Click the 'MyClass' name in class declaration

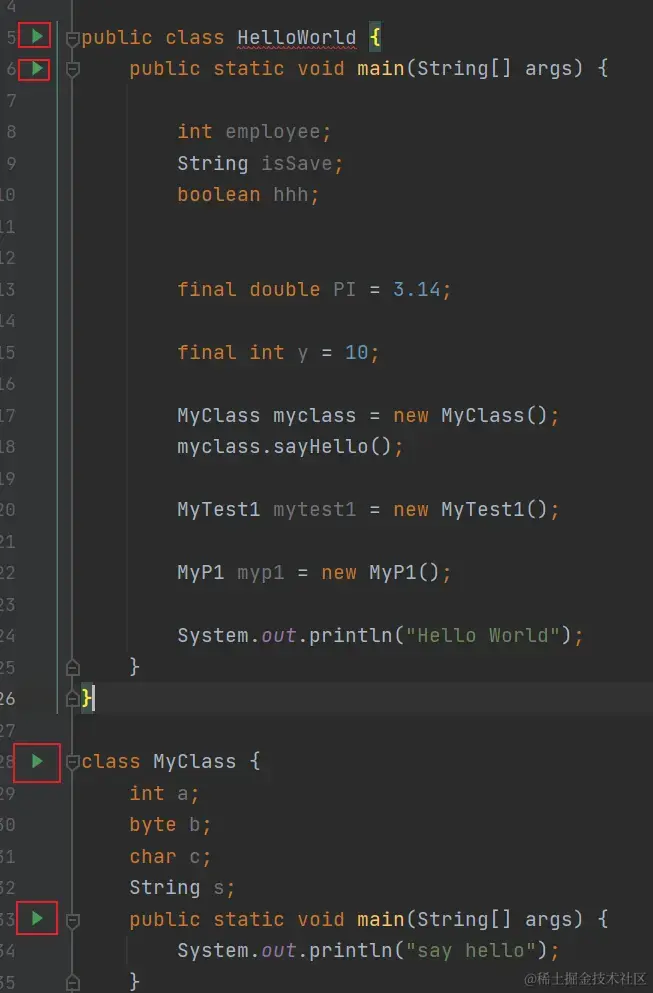(x=194, y=761)
